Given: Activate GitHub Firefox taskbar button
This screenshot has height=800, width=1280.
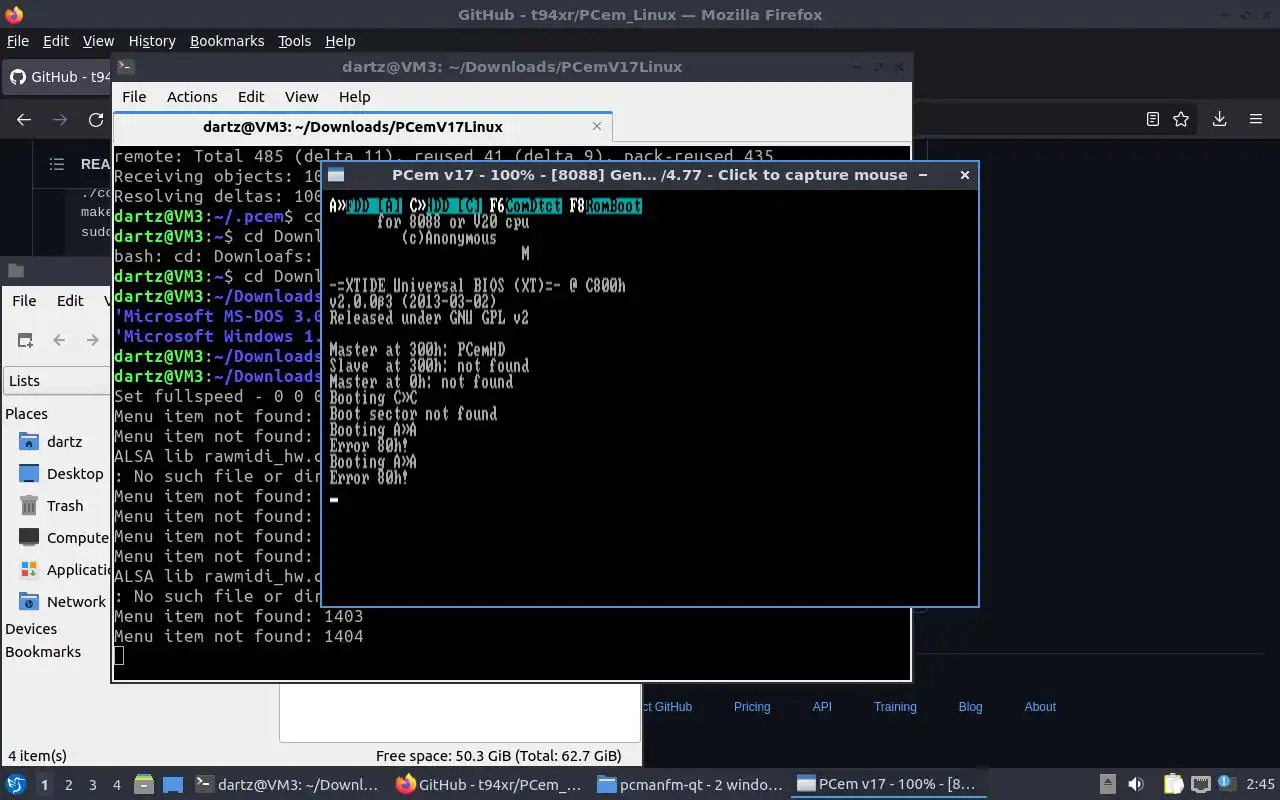Looking at the screenshot, I should 489,785.
